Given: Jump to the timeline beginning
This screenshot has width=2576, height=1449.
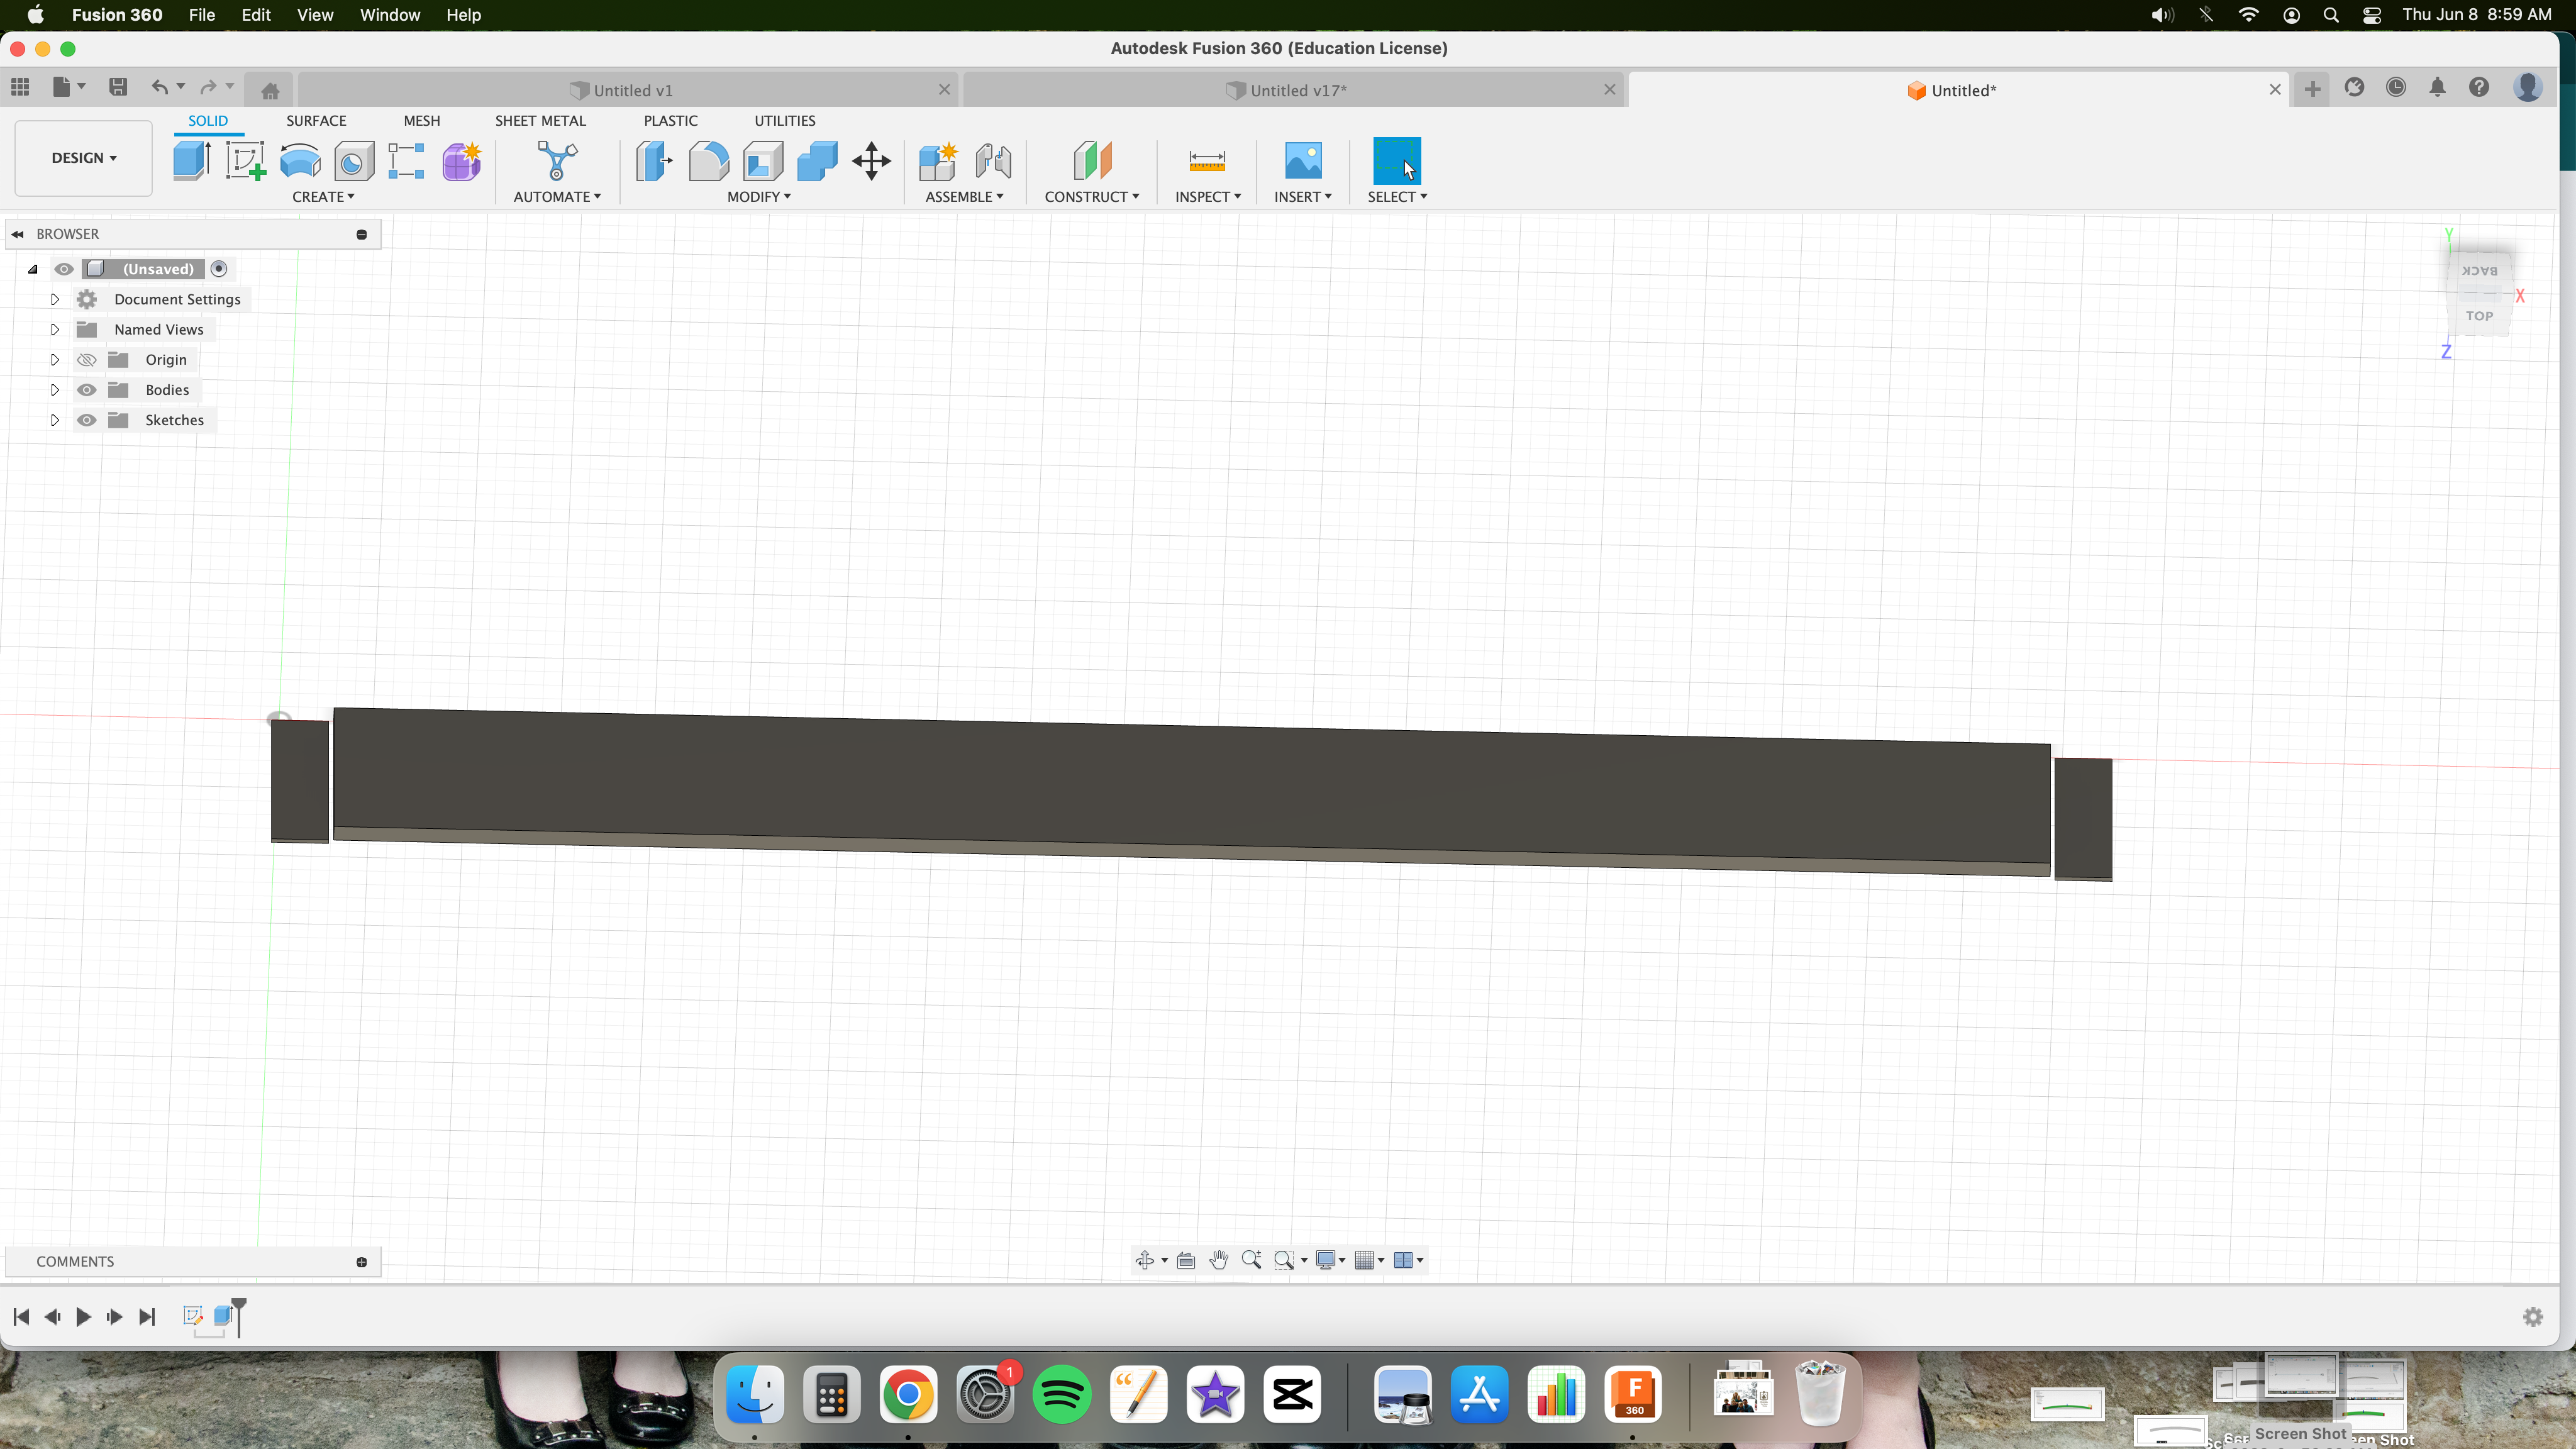Looking at the screenshot, I should 21,1317.
